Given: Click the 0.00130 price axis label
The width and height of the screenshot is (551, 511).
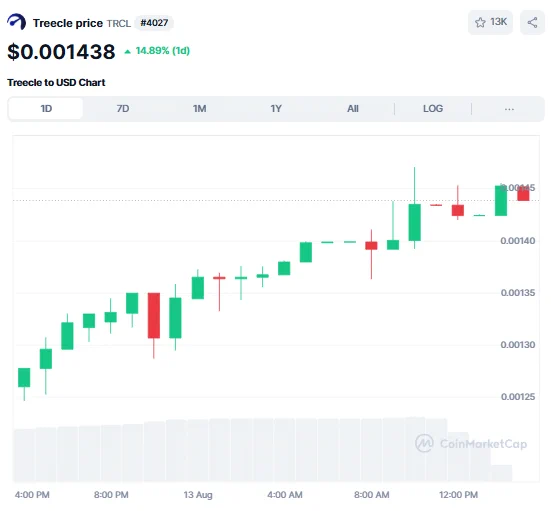Looking at the screenshot, I should point(518,345).
